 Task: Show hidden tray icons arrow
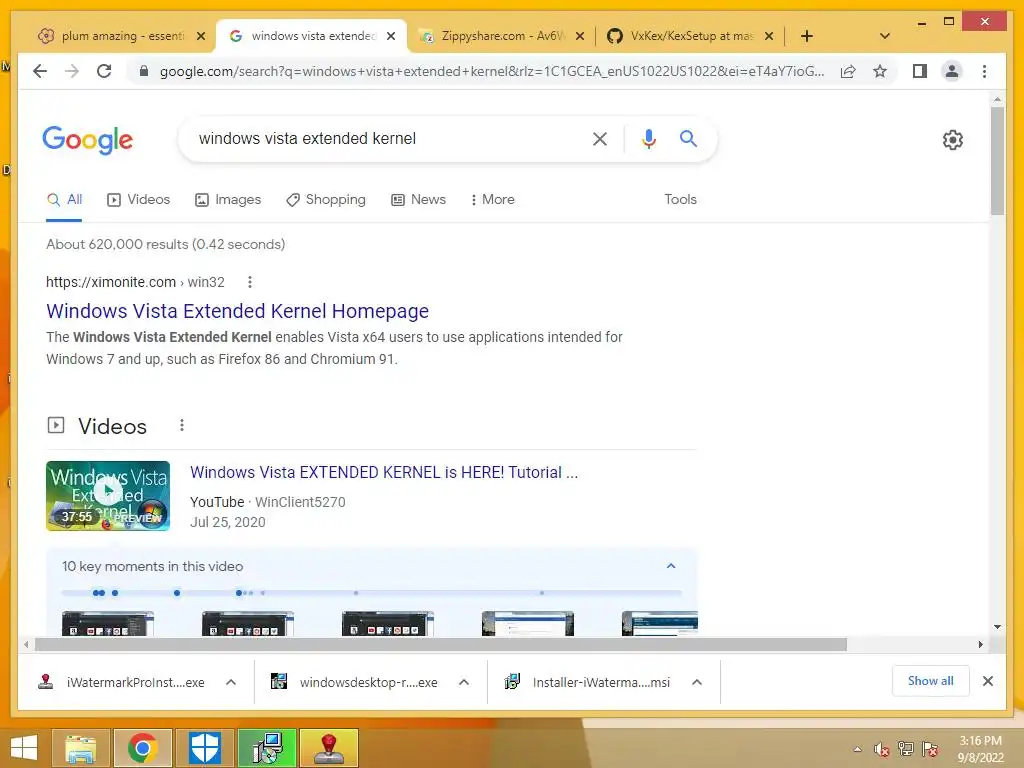(857, 749)
